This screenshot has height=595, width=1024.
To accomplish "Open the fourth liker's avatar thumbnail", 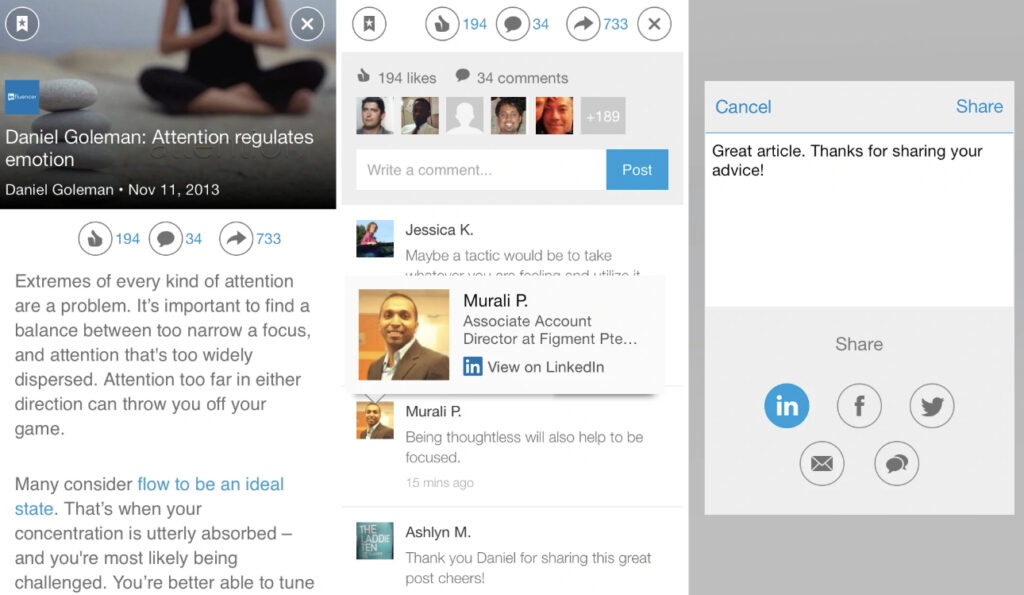I will 509,116.
